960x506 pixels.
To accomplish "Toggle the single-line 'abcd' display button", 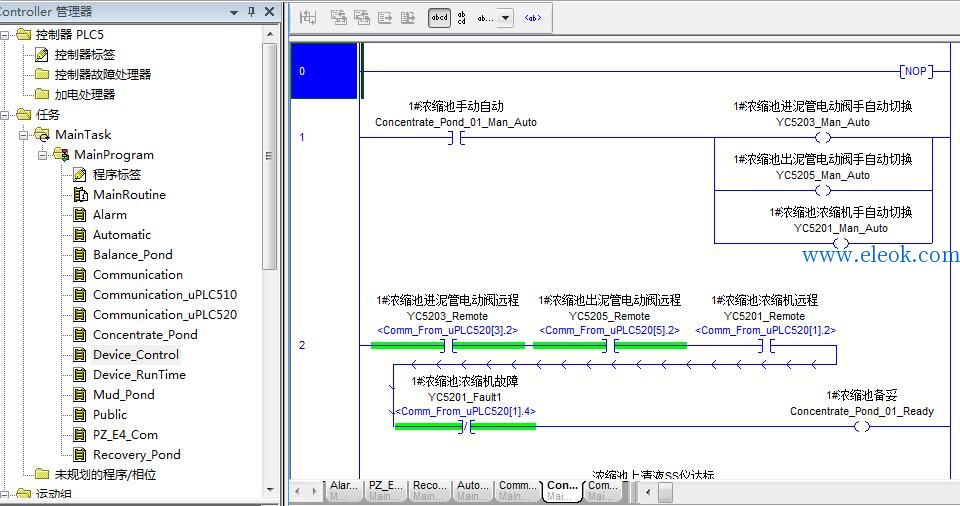I will (439, 18).
